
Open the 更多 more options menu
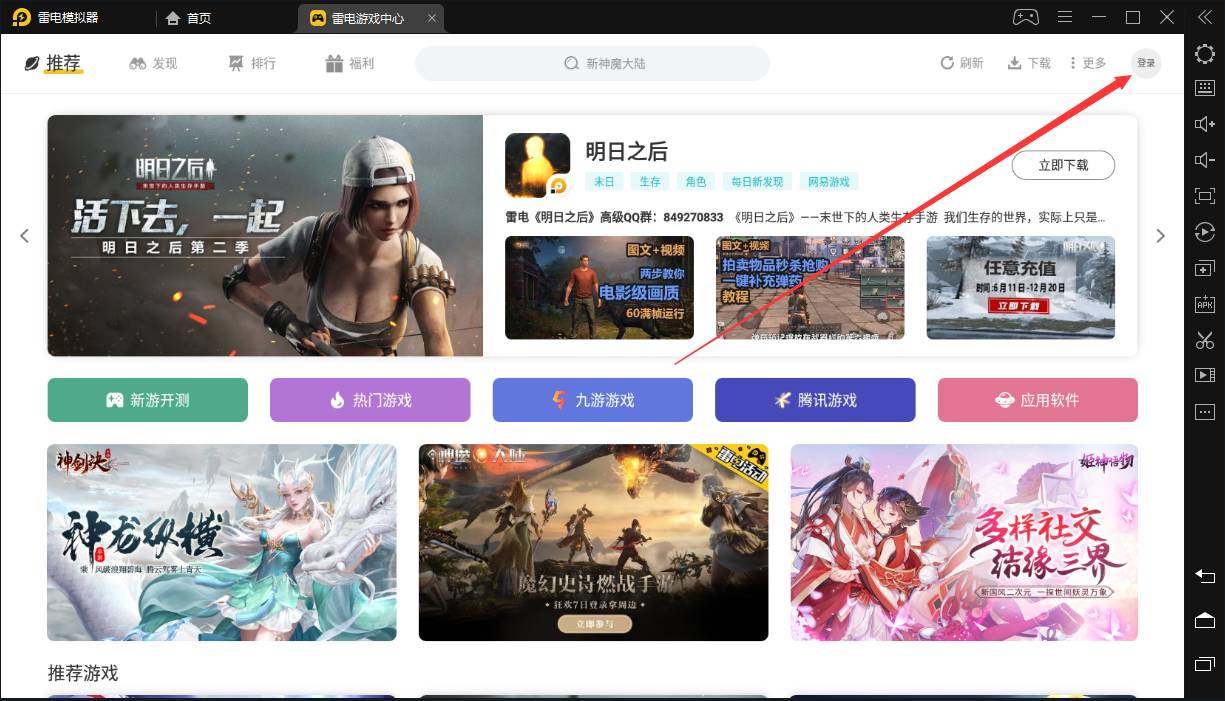pos(1088,63)
